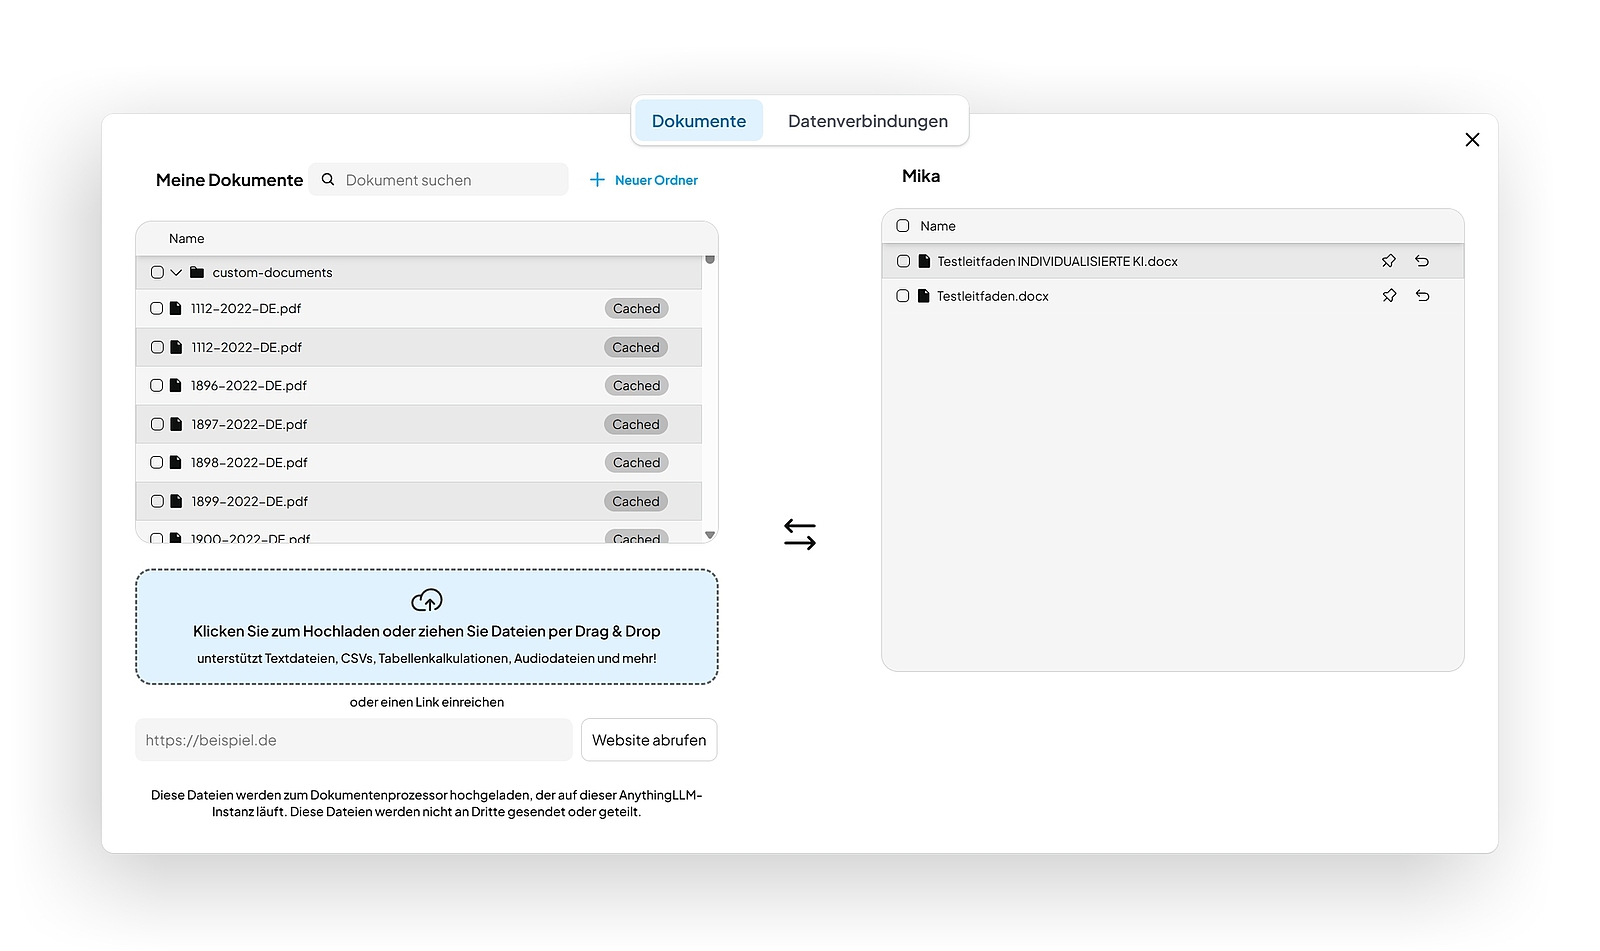
Task: Toggle the select-all Name checkbox in Mika panel
Action: [x=903, y=226]
